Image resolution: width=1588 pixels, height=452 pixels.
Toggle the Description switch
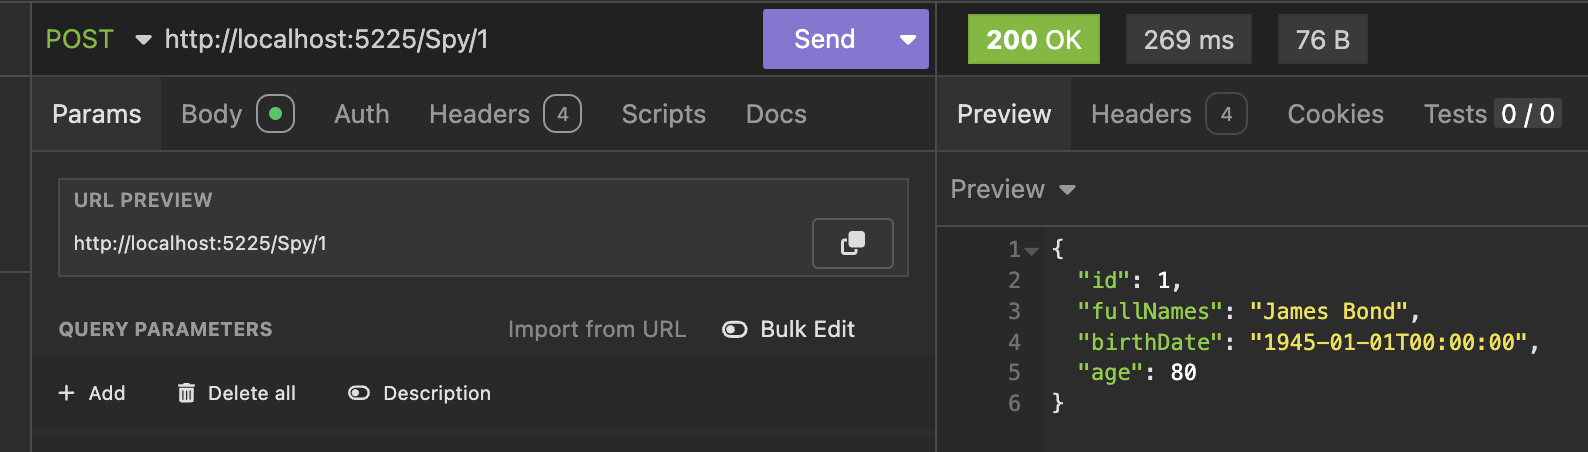[359, 393]
